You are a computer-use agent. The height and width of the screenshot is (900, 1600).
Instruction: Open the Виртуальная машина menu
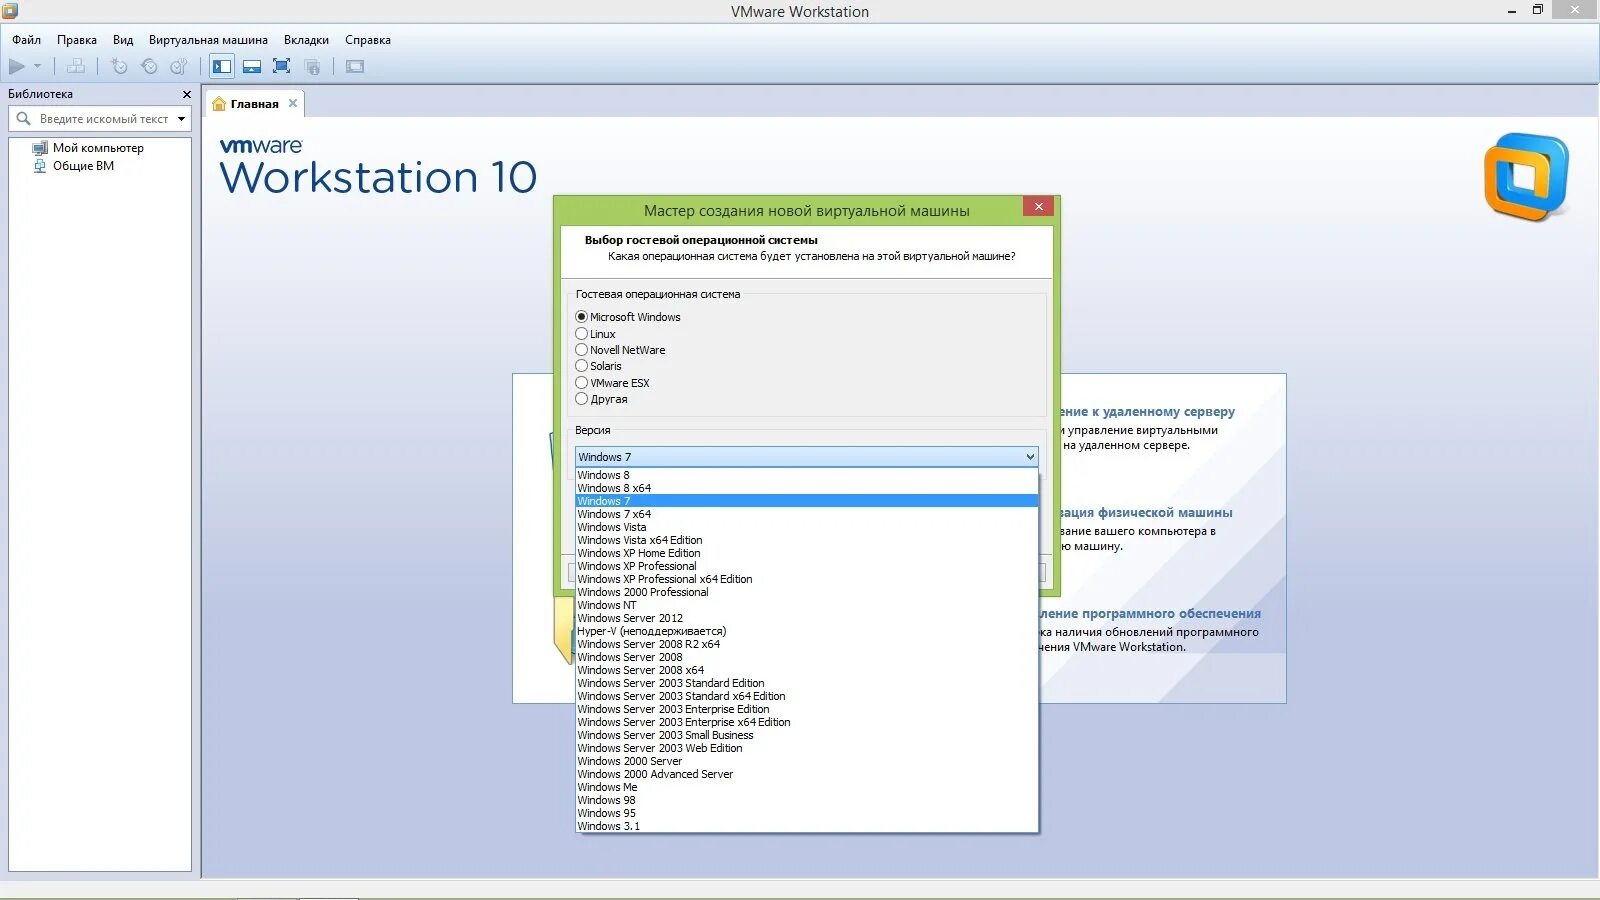click(x=208, y=40)
